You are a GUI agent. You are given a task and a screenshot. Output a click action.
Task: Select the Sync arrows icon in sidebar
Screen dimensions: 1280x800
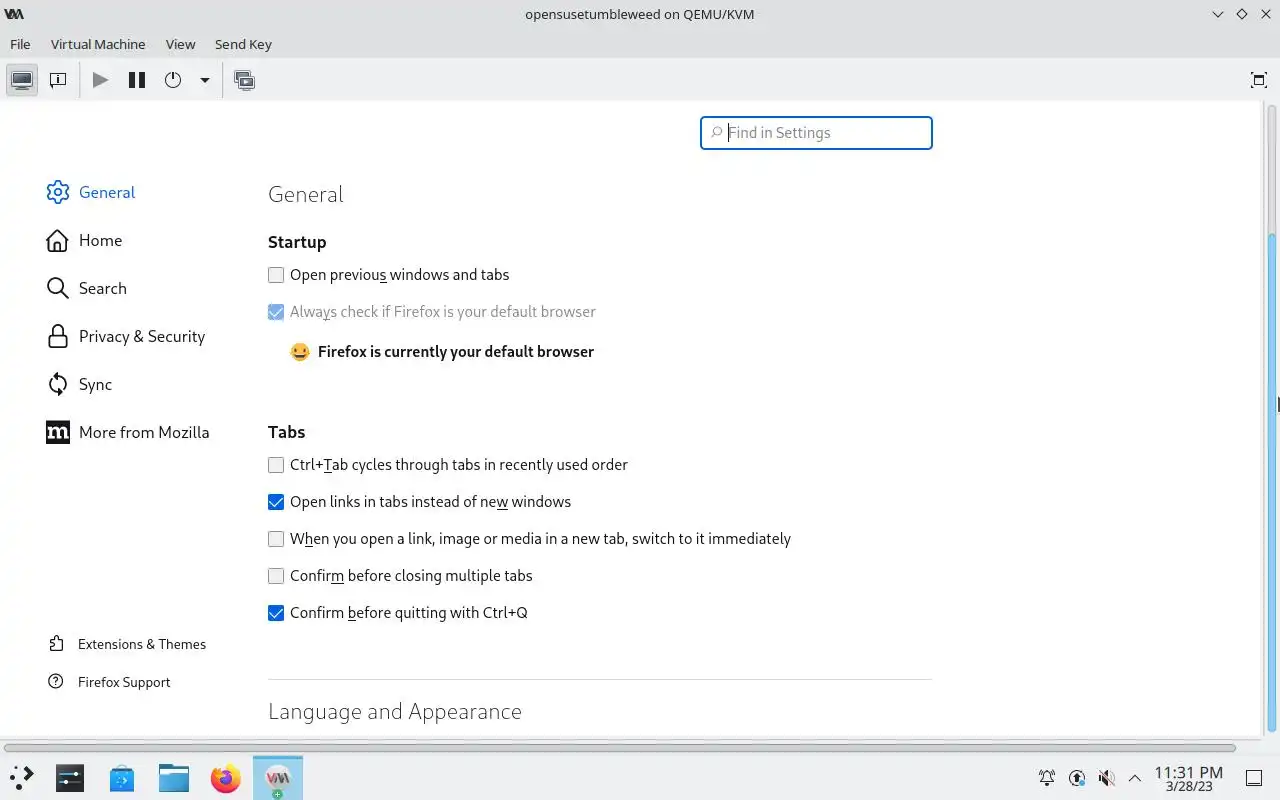[58, 384]
